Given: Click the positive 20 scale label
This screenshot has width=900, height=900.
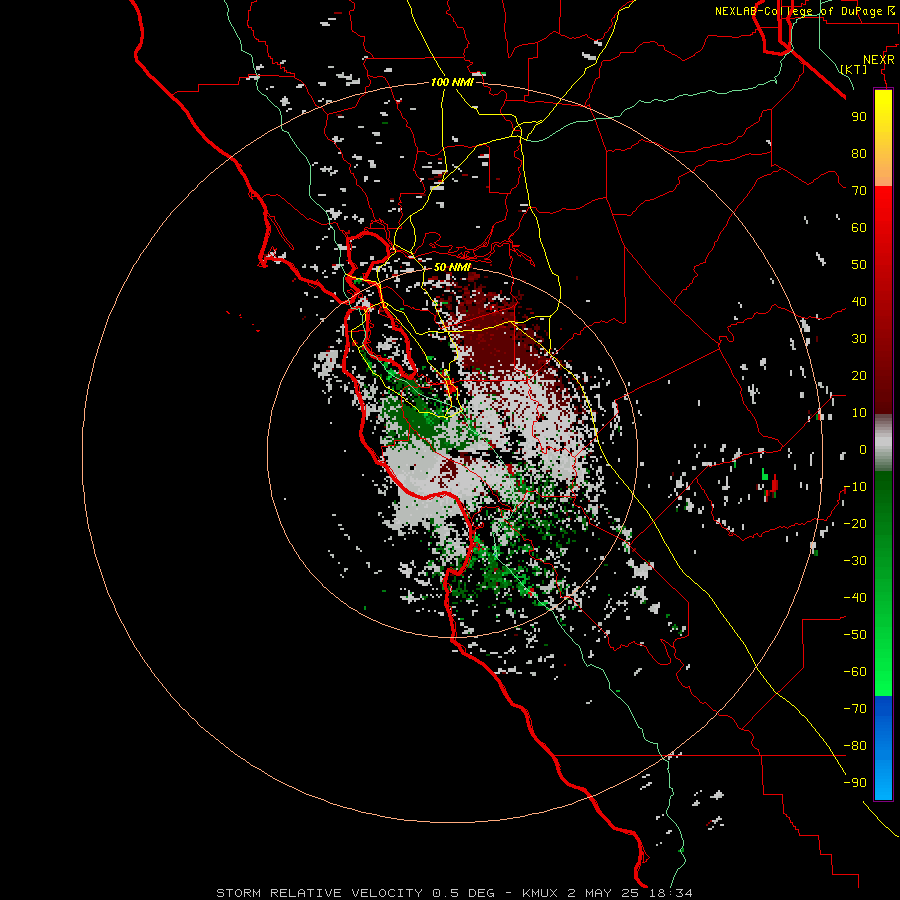Looking at the screenshot, I should click(859, 376).
